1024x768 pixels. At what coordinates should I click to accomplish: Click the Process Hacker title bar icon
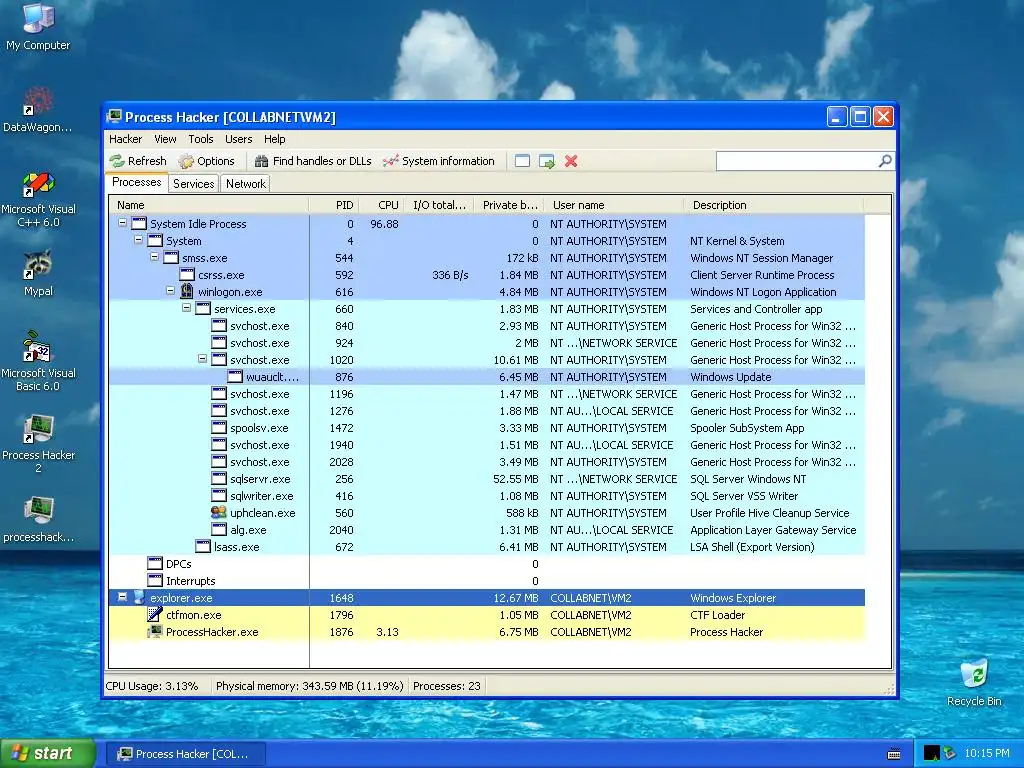(114, 117)
